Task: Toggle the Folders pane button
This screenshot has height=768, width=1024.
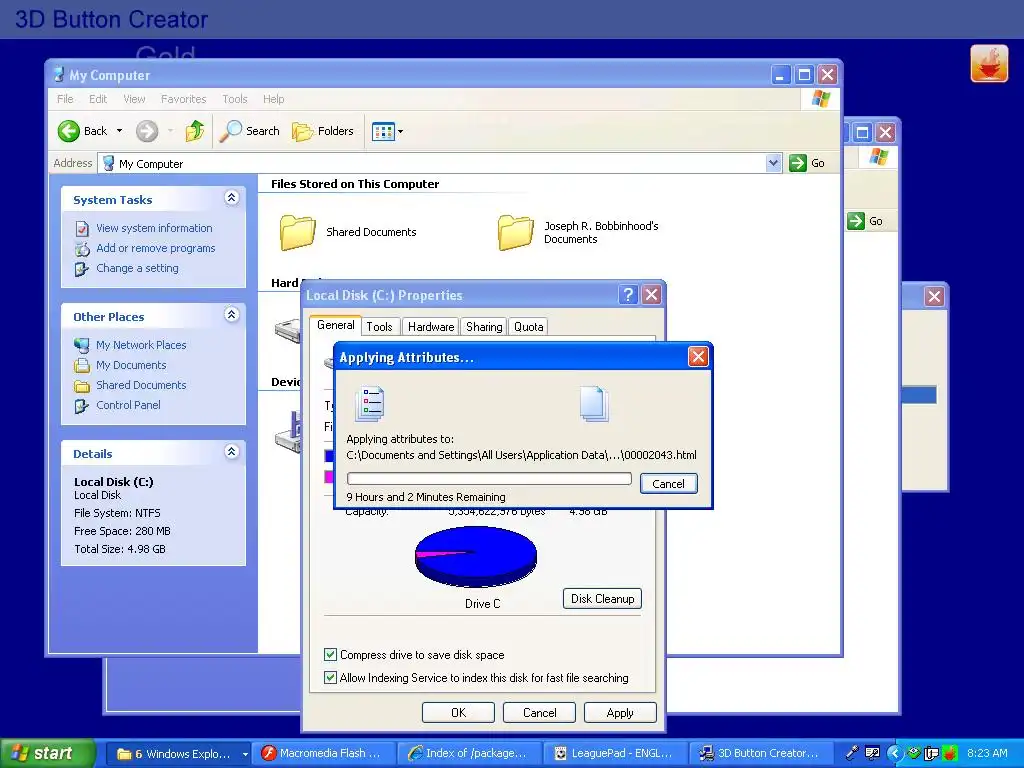Action: [x=323, y=131]
